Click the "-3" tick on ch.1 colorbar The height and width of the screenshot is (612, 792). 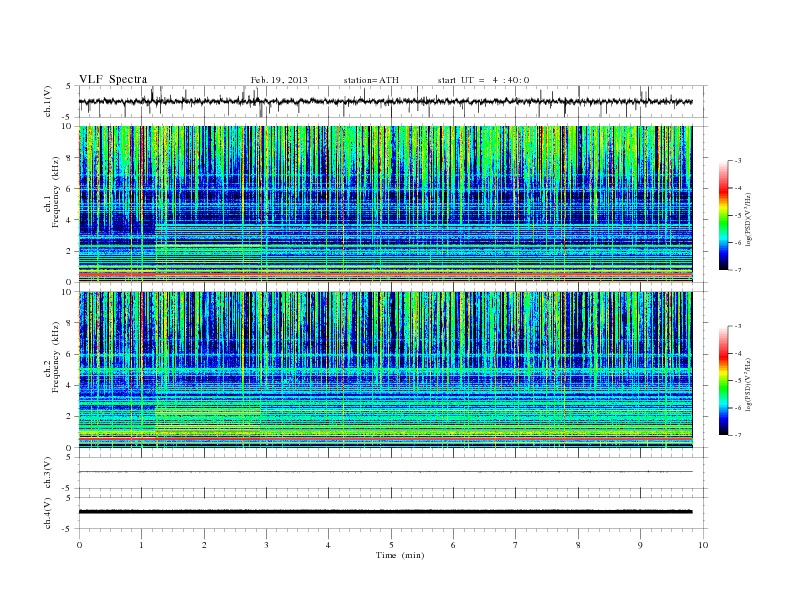[x=738, y=161]
